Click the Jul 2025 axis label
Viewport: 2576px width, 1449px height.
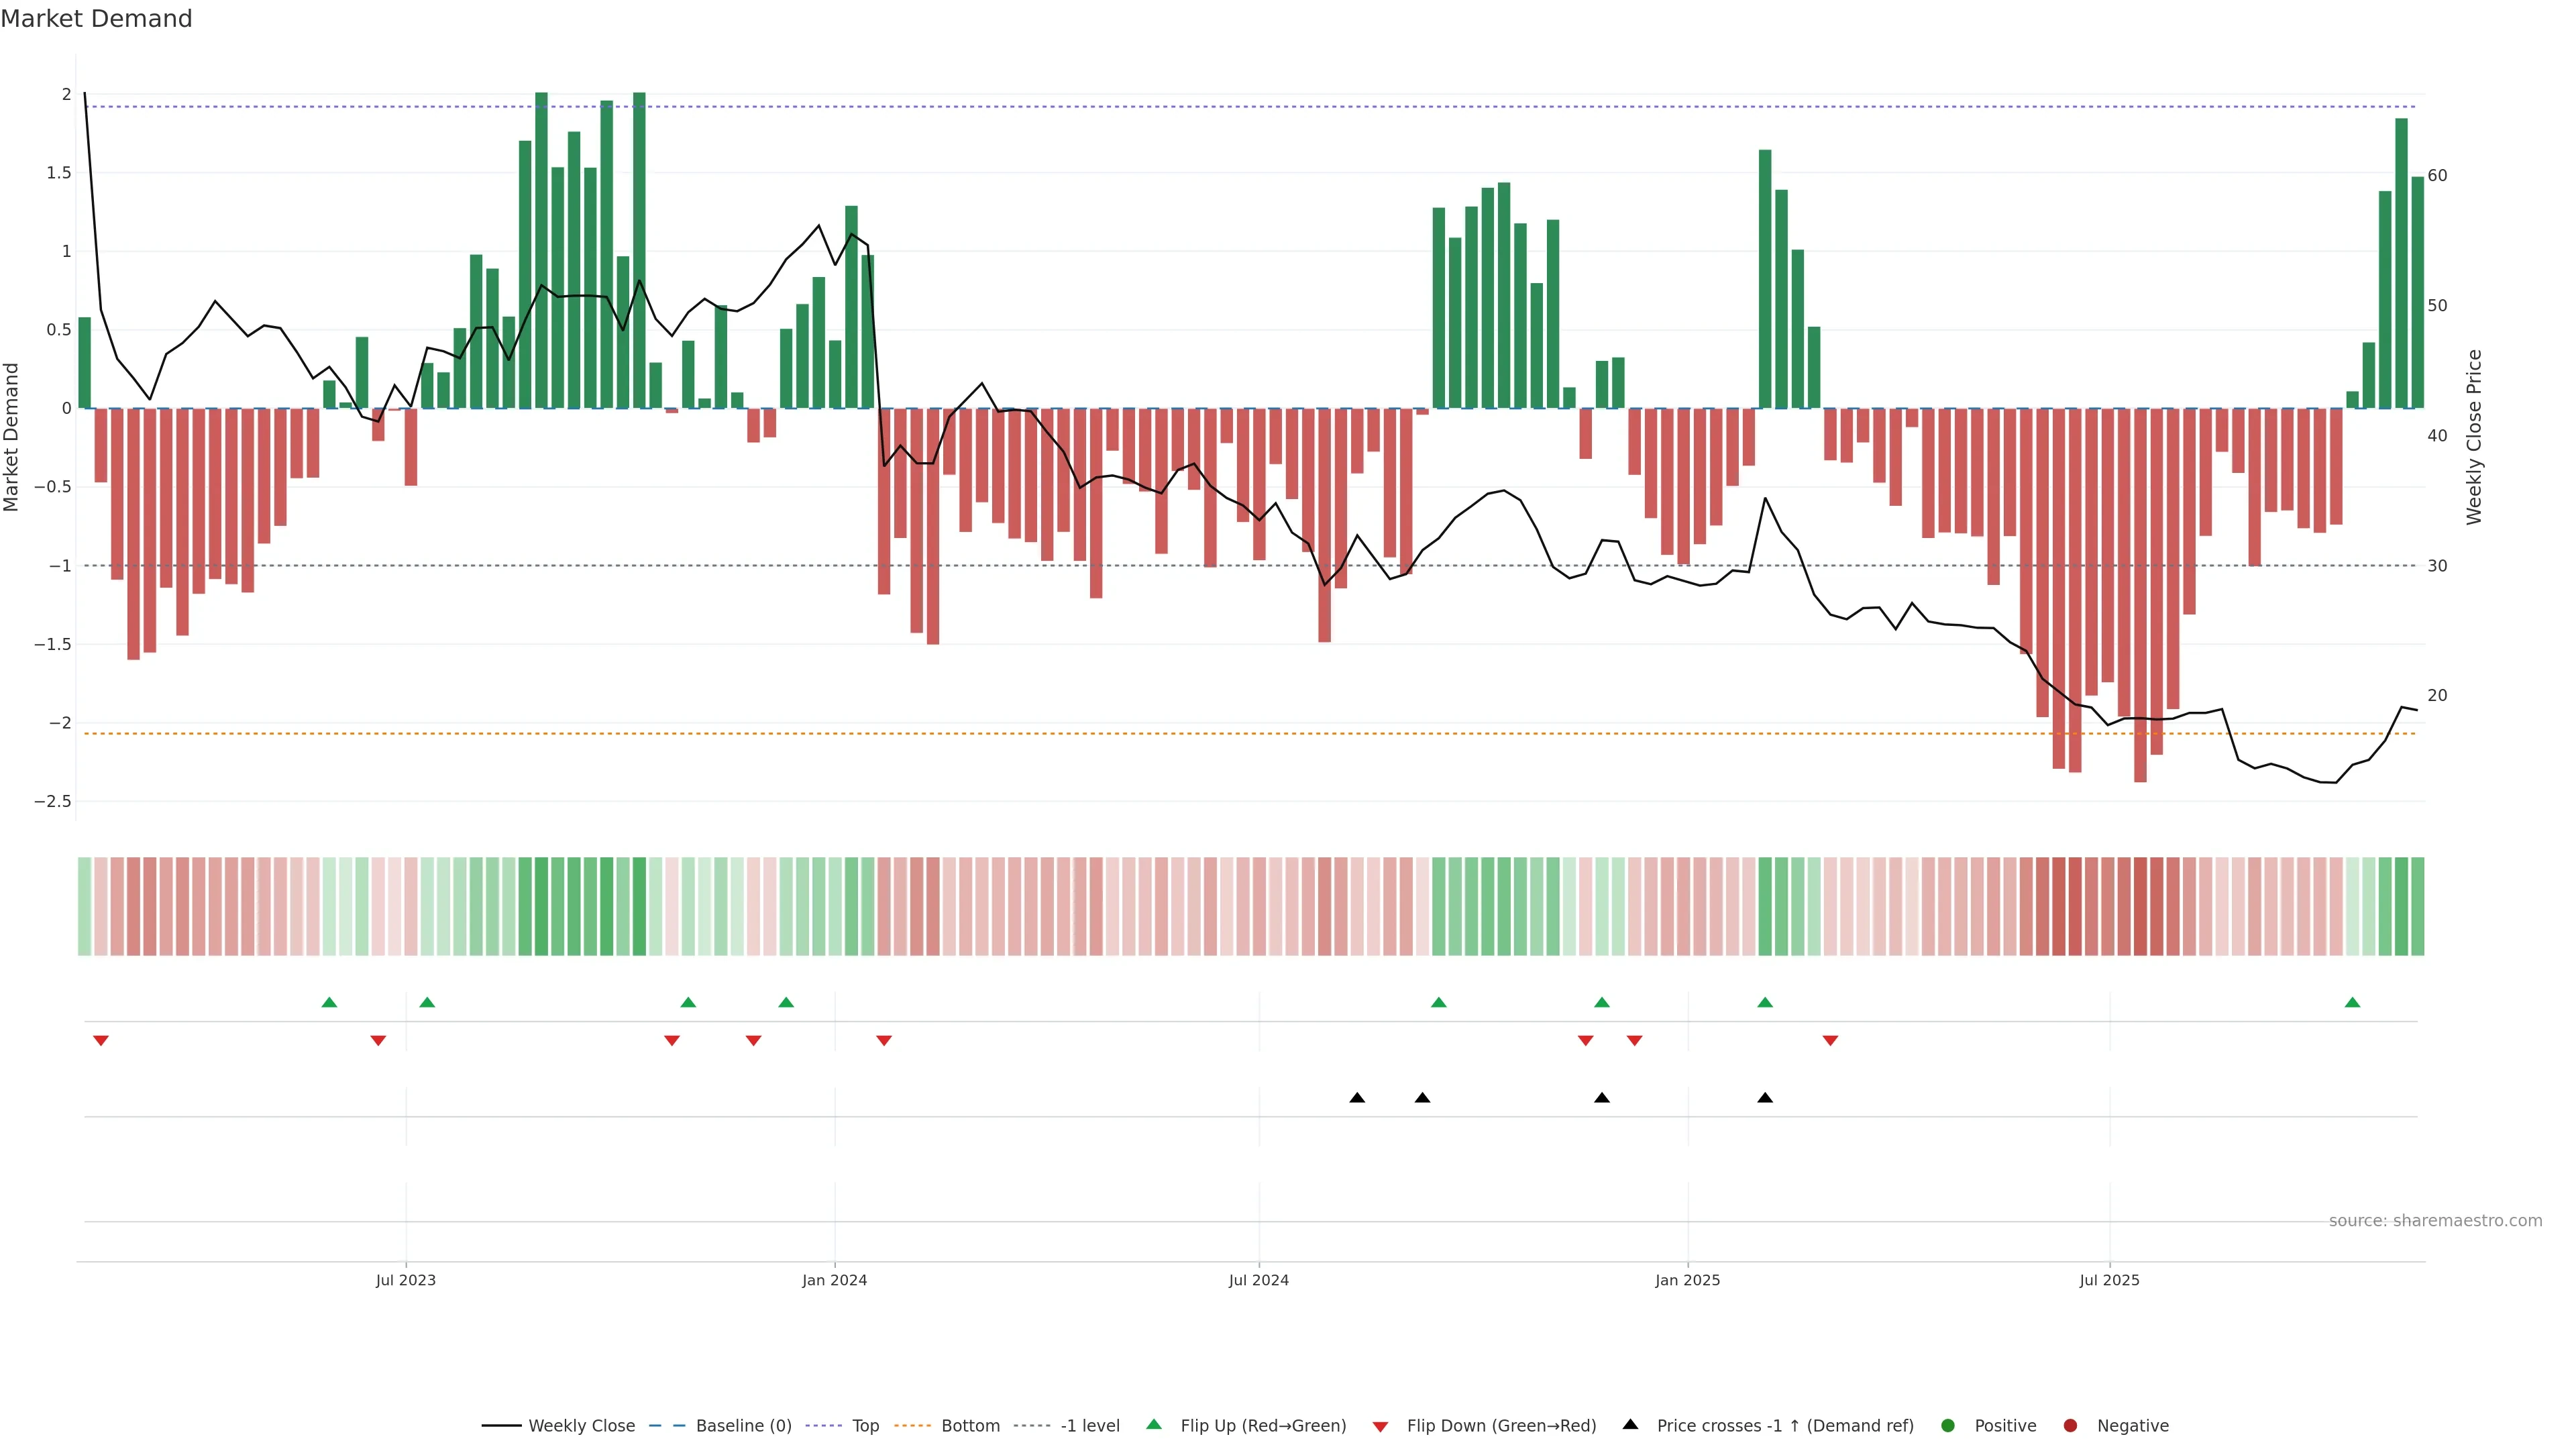(x=2109, y=1281)
